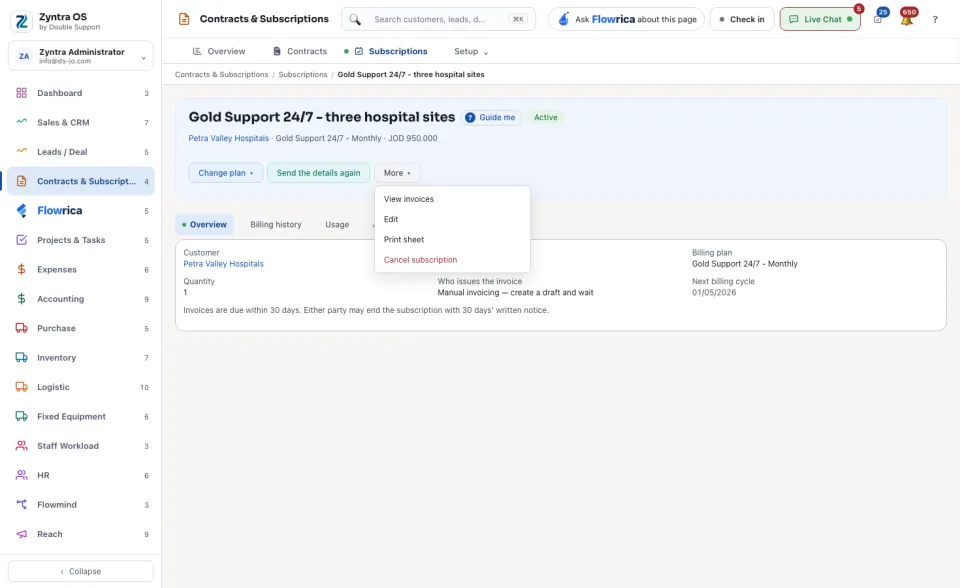Open the Dashboard sidebar icon
Screen dimensions: 960x588
pos(21,93)
